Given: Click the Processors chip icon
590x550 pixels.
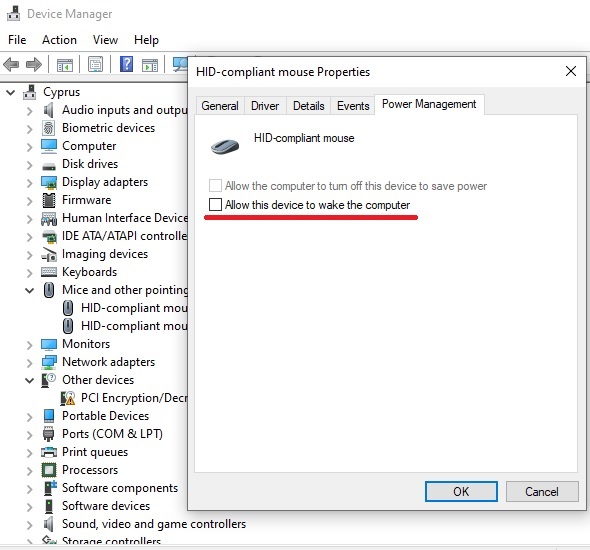Looking at the screenshot, I should point(49,470).
